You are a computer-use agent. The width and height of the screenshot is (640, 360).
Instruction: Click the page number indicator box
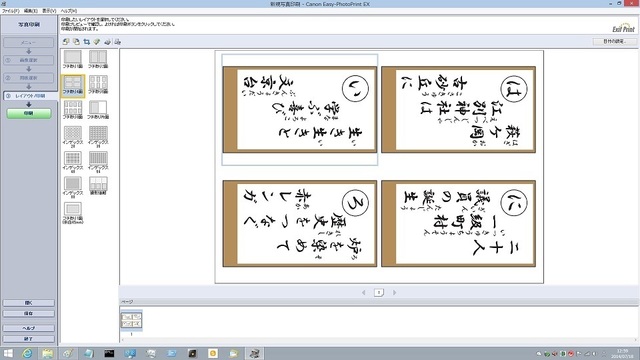(x=379, y=293)
